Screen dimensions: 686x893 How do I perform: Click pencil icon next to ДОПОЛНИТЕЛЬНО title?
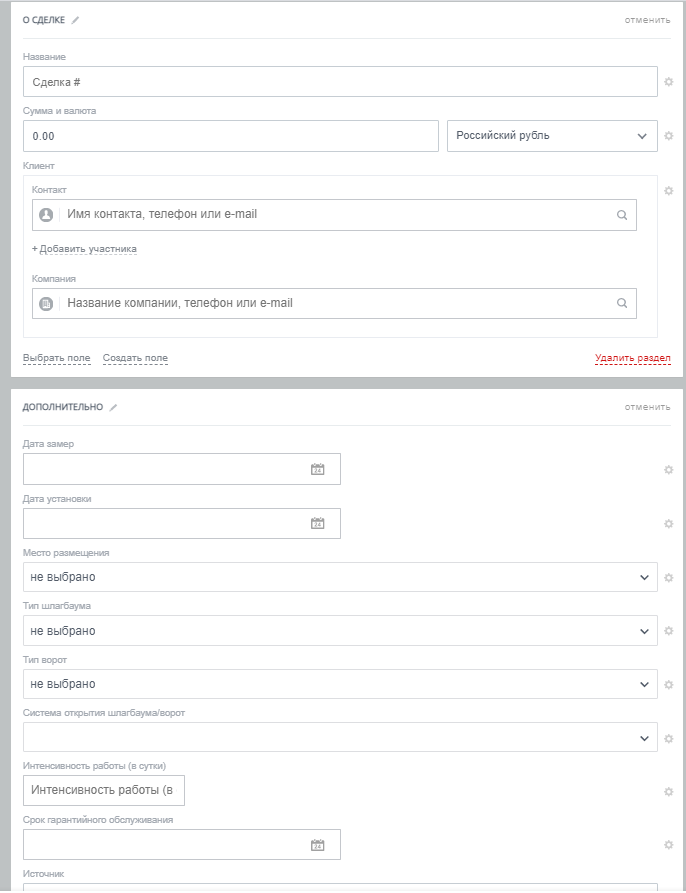(x=113, y=407)
